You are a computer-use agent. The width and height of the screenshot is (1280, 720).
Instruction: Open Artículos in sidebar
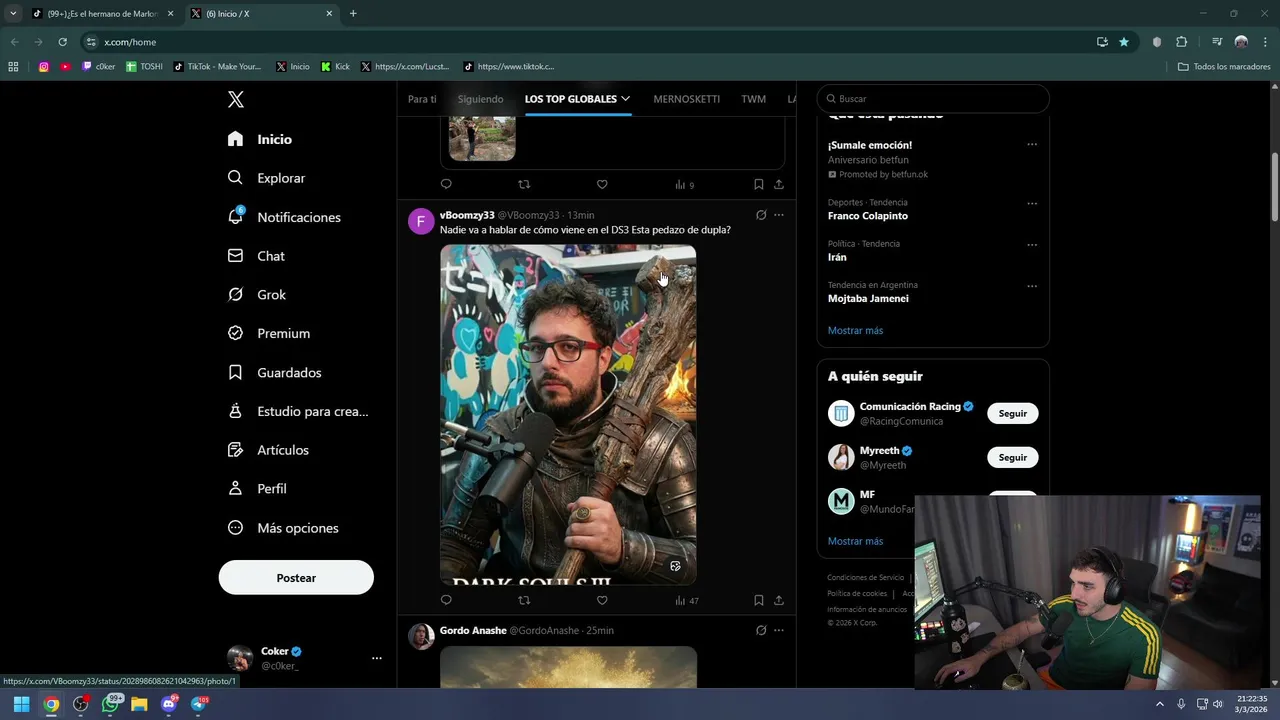click(x=268, y=450)
